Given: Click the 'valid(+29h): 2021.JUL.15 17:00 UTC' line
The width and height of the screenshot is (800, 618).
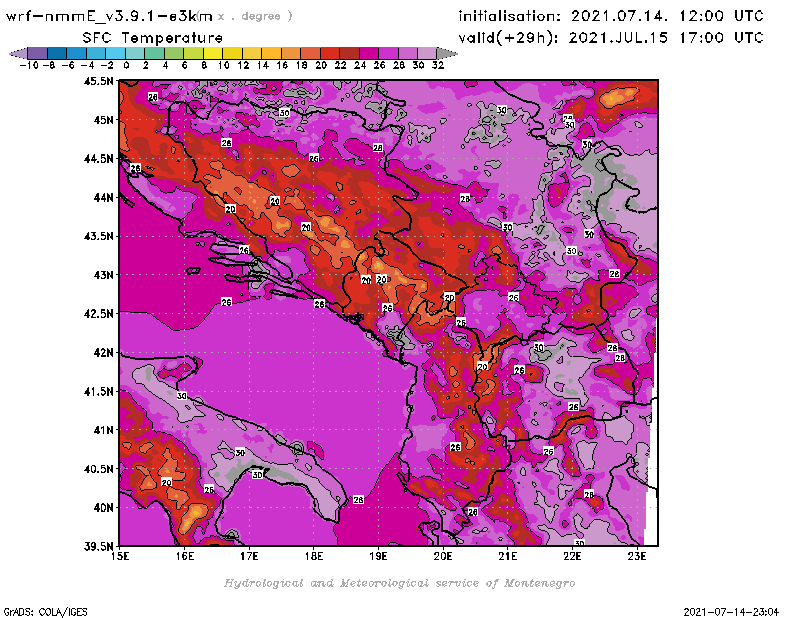Looking at the screenshot, I should [x=611, y=38].
